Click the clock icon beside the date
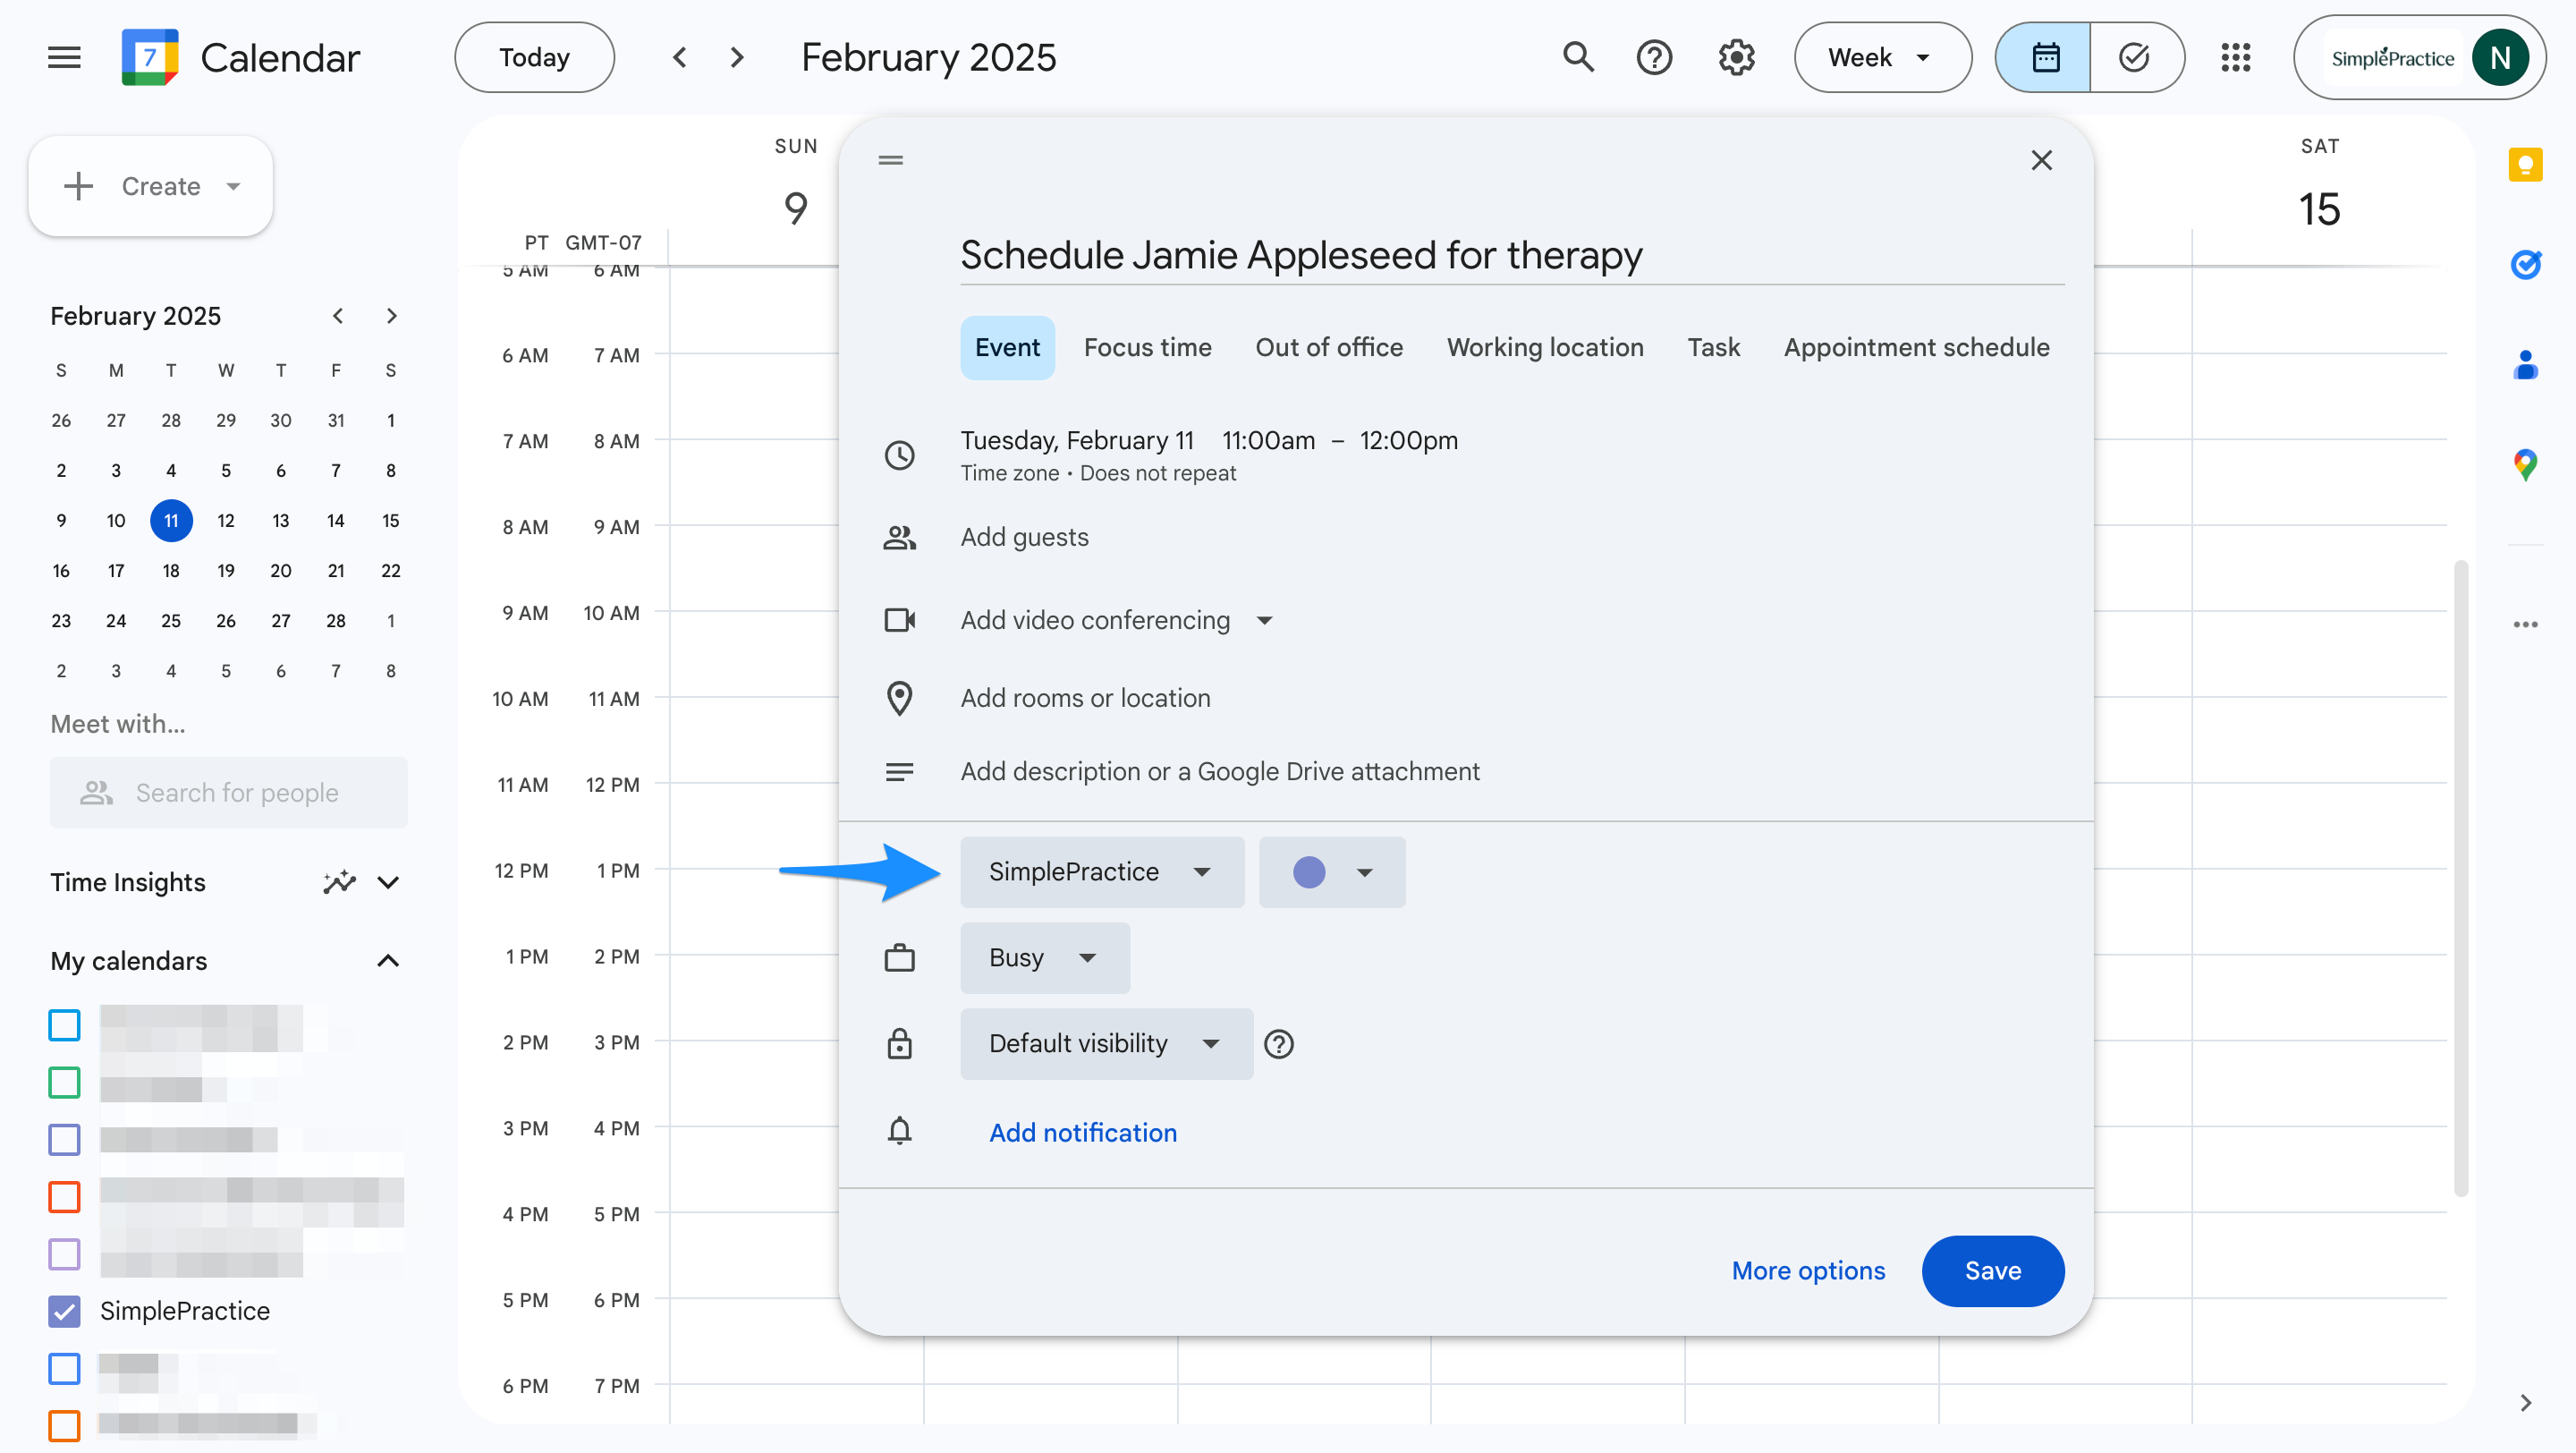This screenshot has height=1453, width=2576. click(899, 455)
